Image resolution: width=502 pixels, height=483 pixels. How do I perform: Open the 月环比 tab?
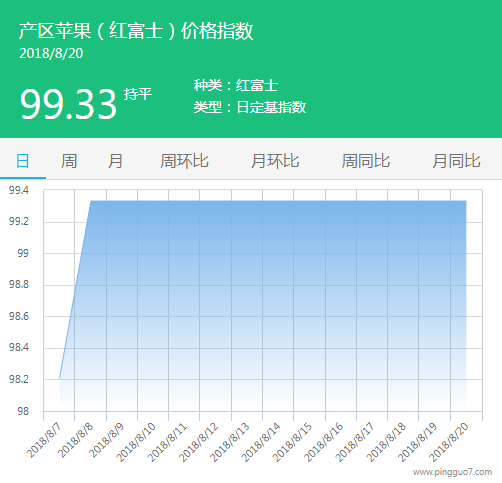point(275,161)
